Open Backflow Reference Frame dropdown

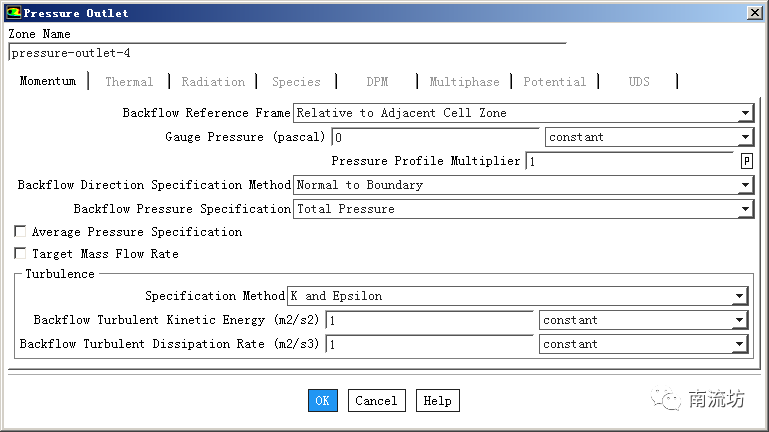pos(745,113)
